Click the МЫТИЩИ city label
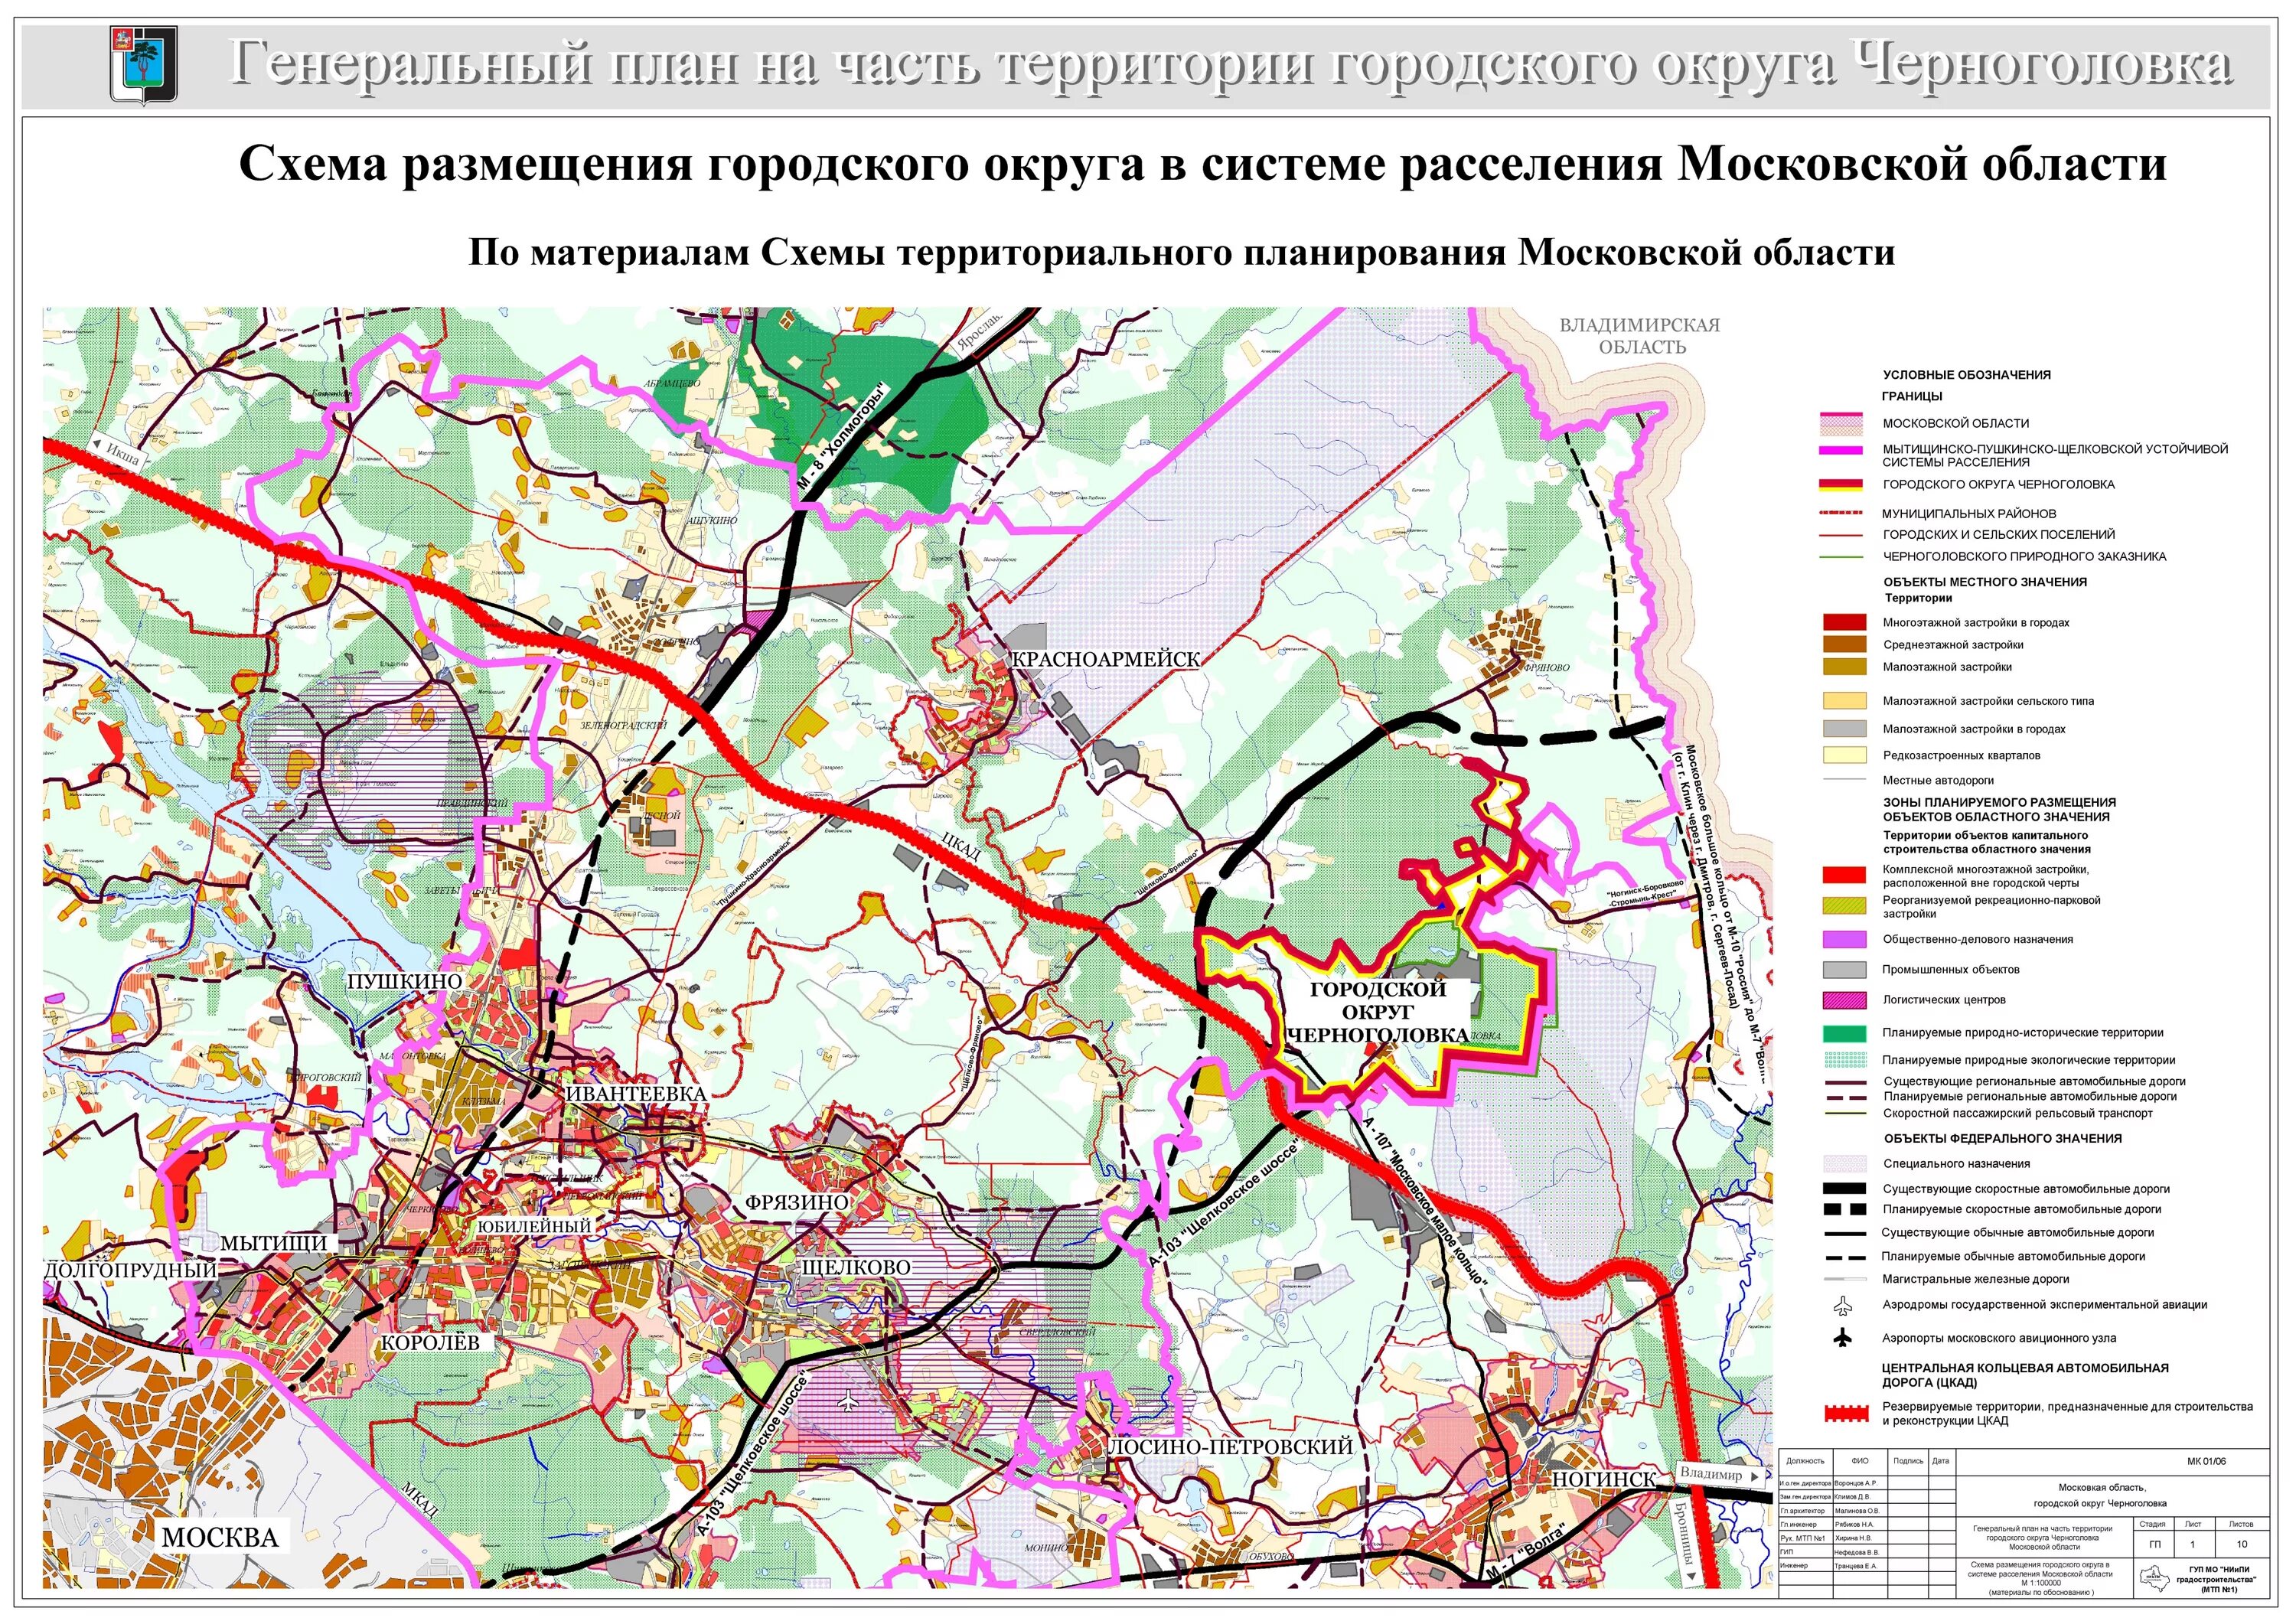2296x1621 pixels. 273,1243
